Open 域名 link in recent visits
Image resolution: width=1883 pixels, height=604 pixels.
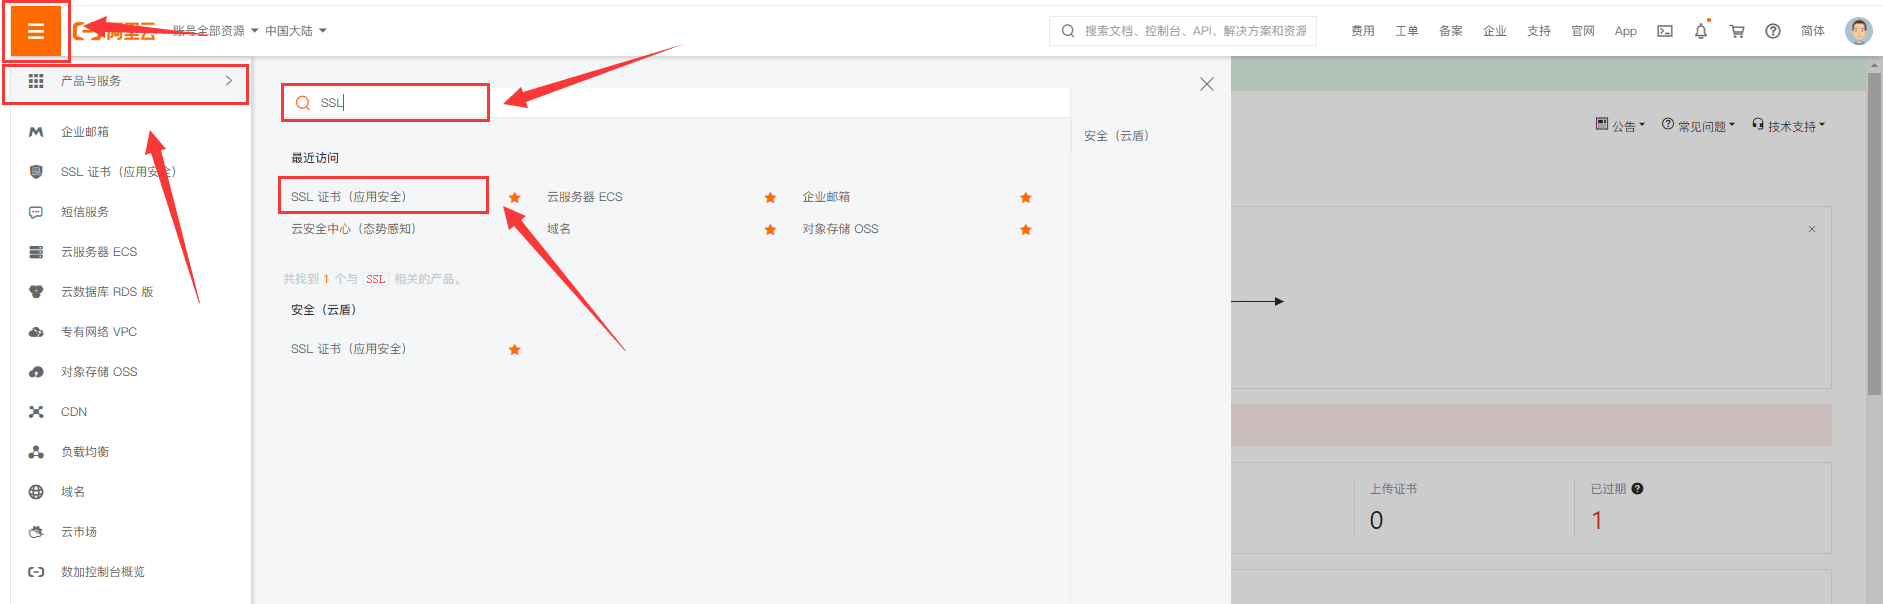(559, 229)
